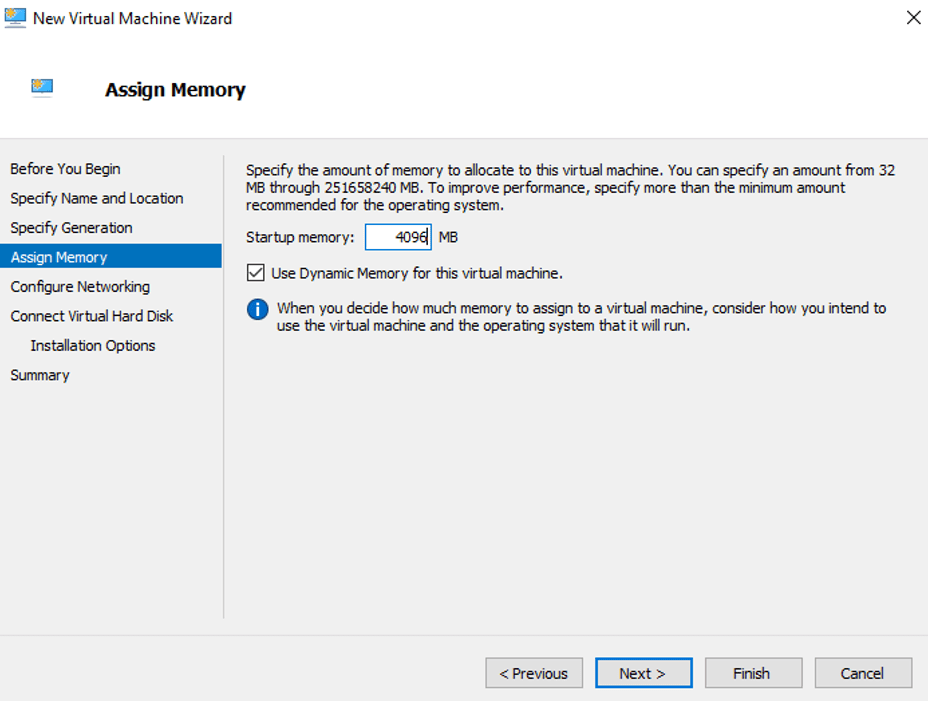
Task: Go to the Summary step
Action: [40, 375]
